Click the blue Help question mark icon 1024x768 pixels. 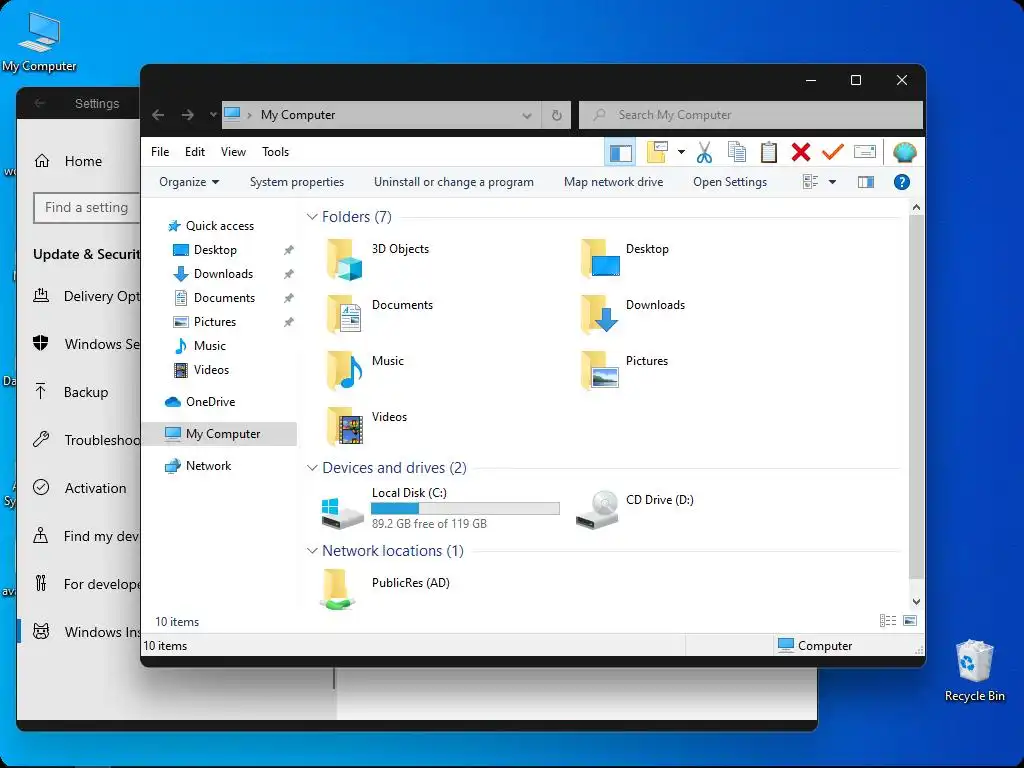pyautogui.click(x=901, y=182)
